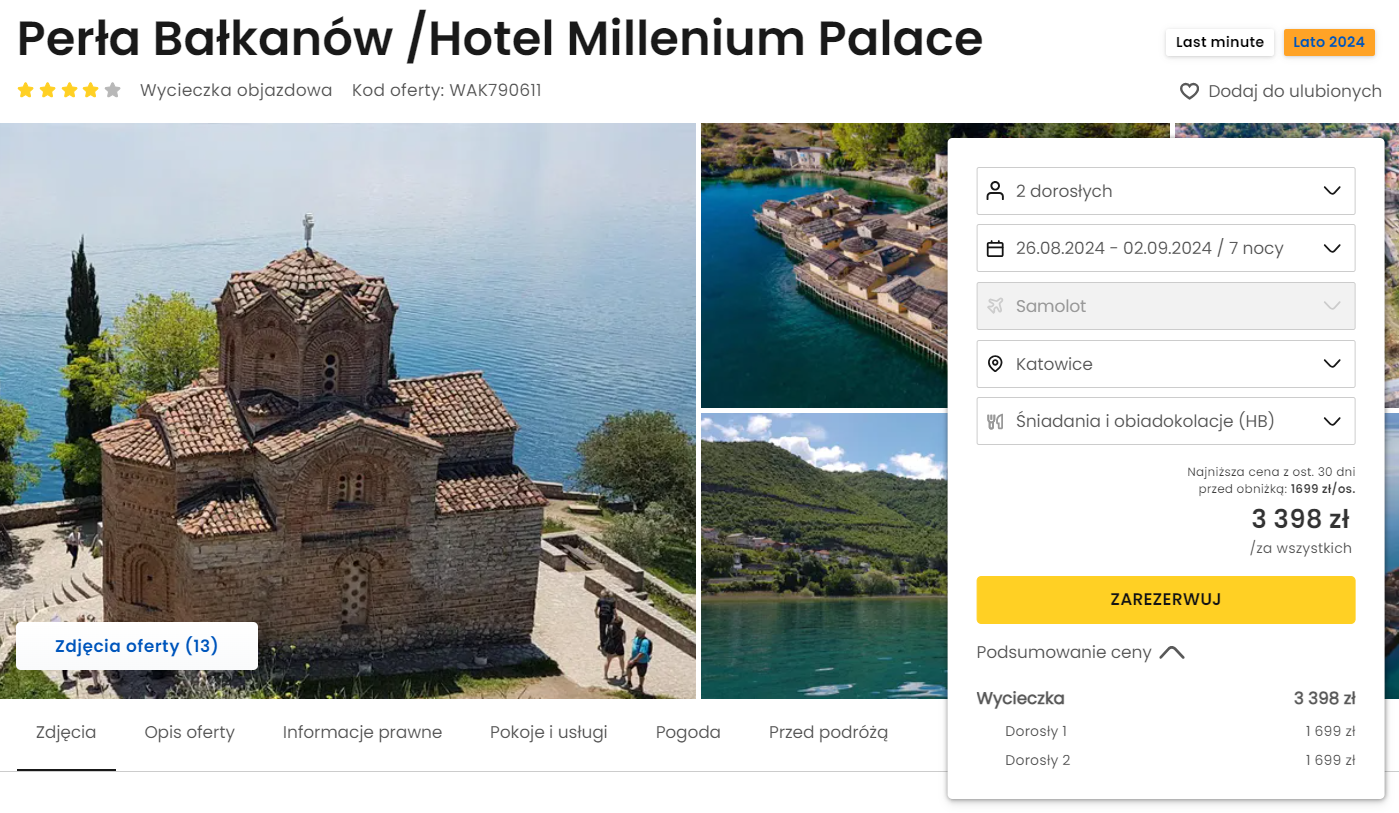This screenshot has height=813, width=1399.
Task: Open the 2 dorosłych travelers dropdown
Action: [x=1166, y=191]
